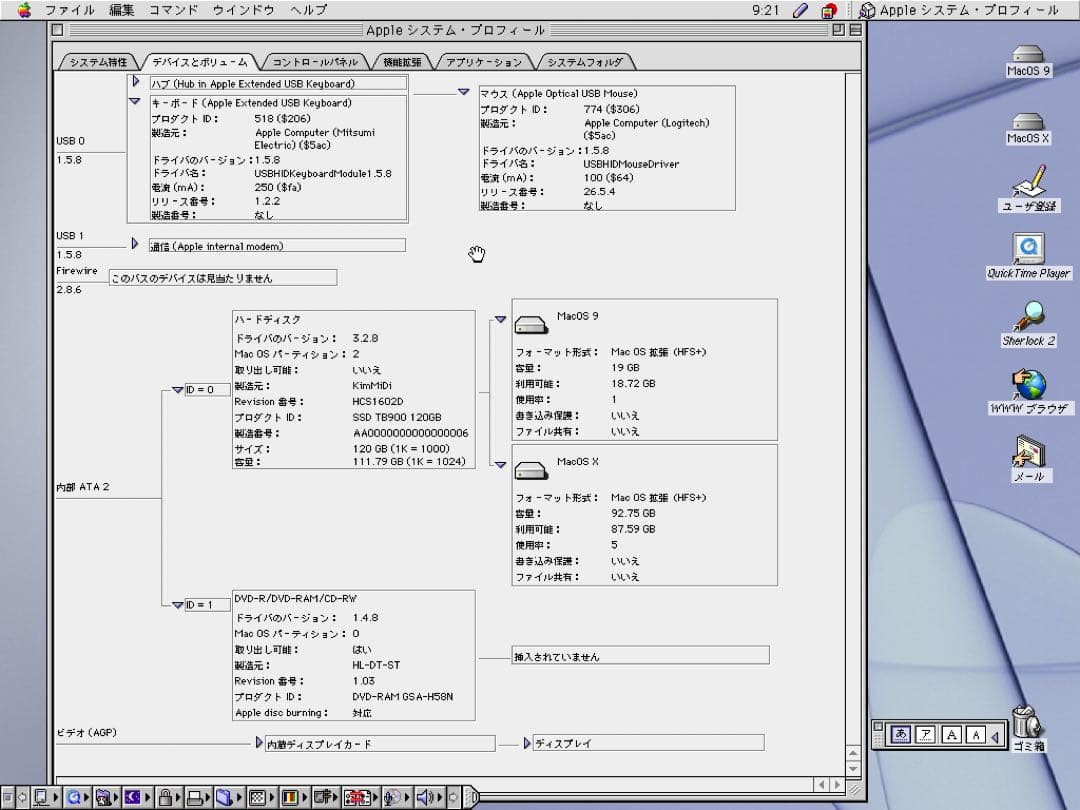Switch to the システム特性 tab
The width and height of the screenshot is (1080, 810).
[x=98, y=62]
